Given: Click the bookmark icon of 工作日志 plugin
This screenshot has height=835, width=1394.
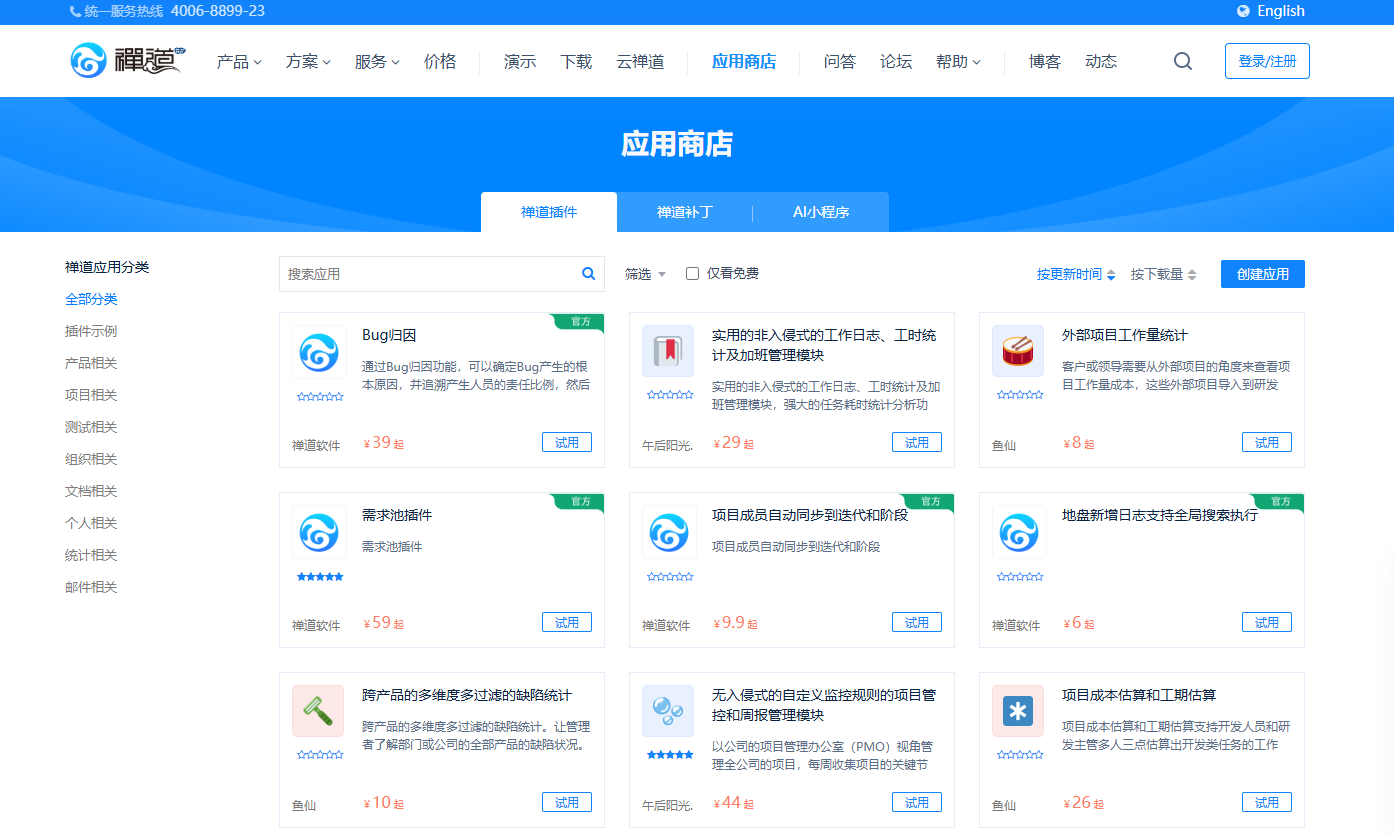Looking at the screenshot, I should tap(668, 351).
